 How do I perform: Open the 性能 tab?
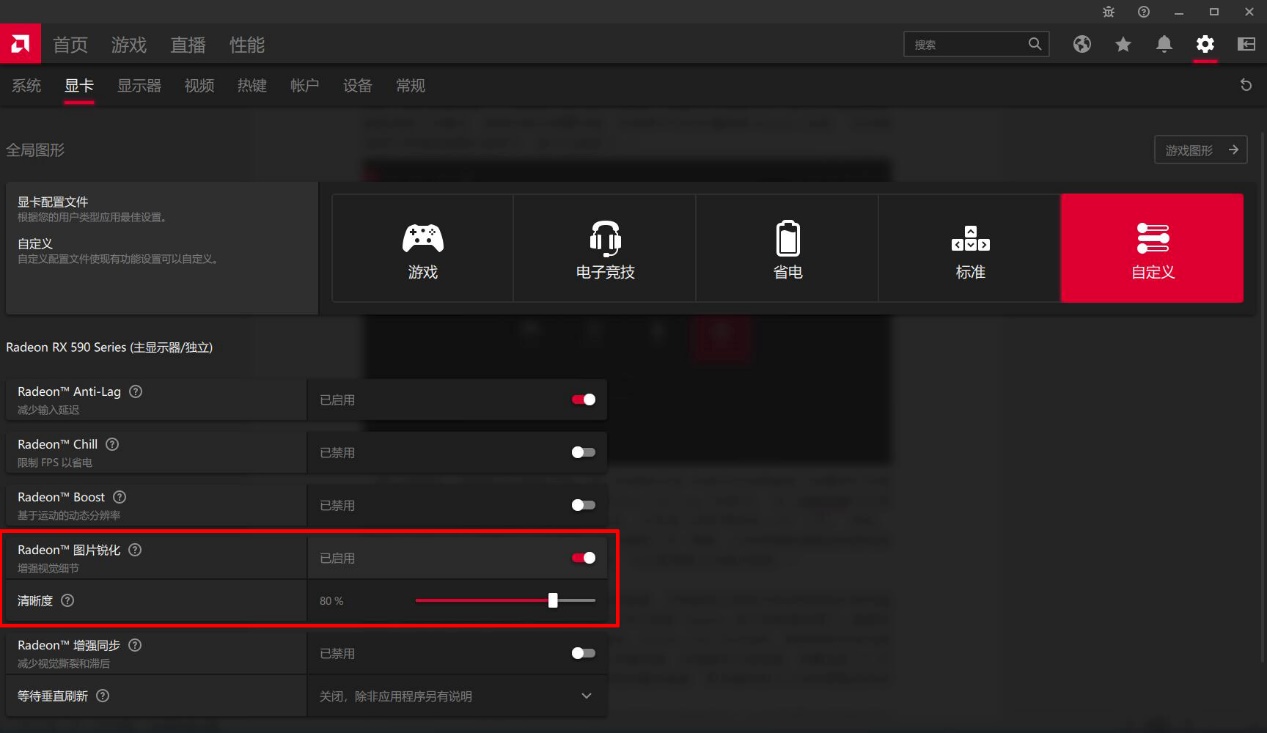point(247,45)
